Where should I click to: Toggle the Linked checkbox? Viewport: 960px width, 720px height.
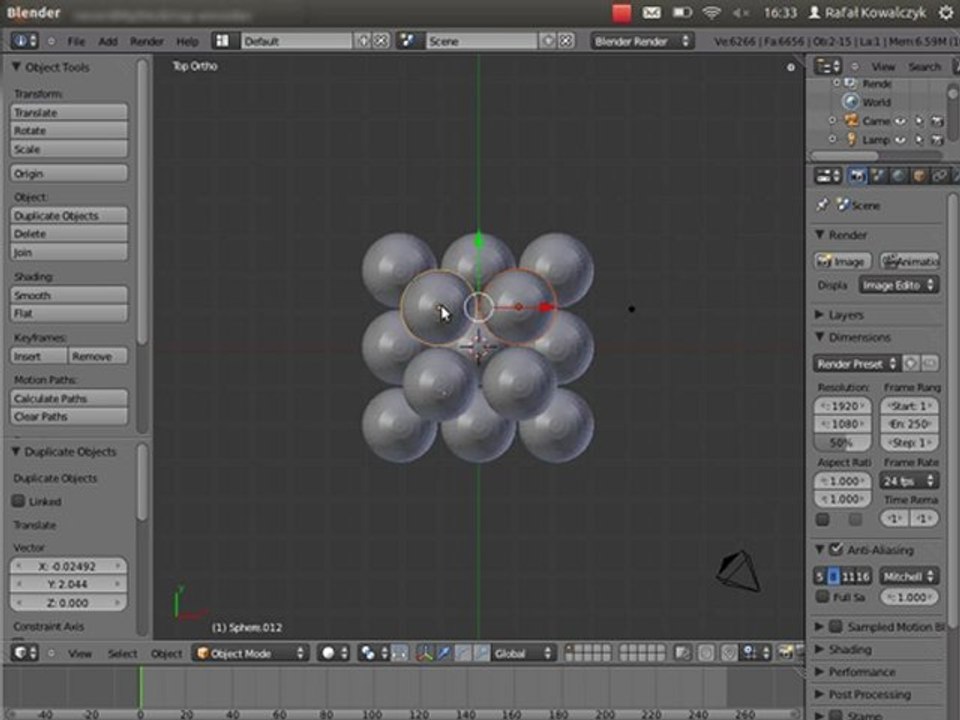18,501
